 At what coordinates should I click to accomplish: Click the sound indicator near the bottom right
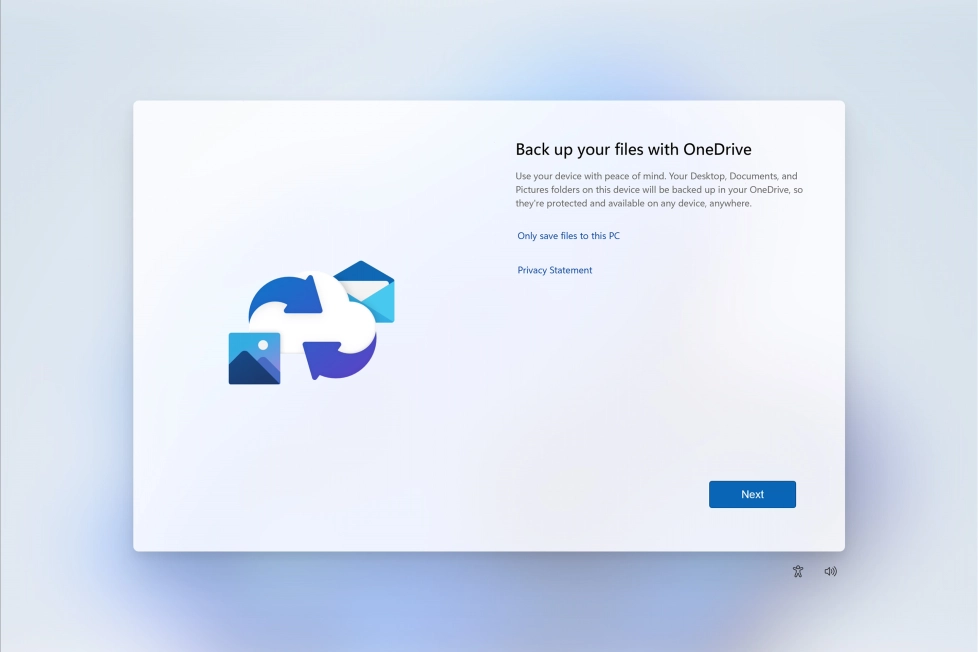(x=830, y=570)
